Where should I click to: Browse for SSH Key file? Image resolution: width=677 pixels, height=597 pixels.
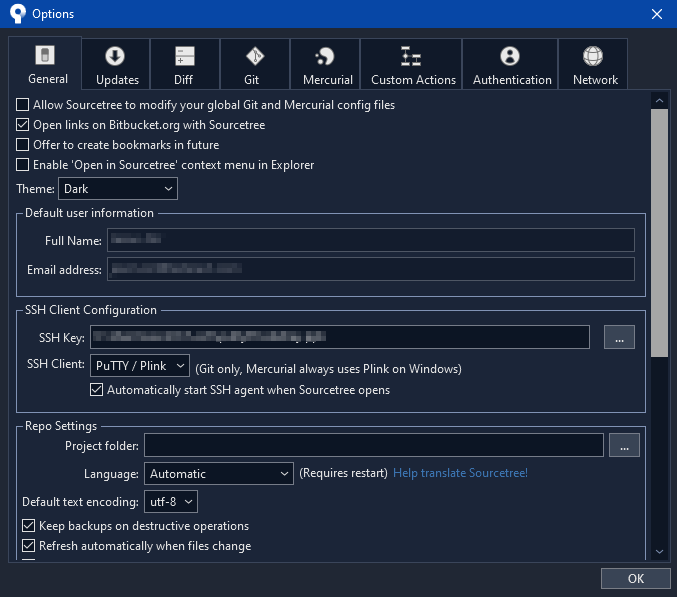click(619, 337)
